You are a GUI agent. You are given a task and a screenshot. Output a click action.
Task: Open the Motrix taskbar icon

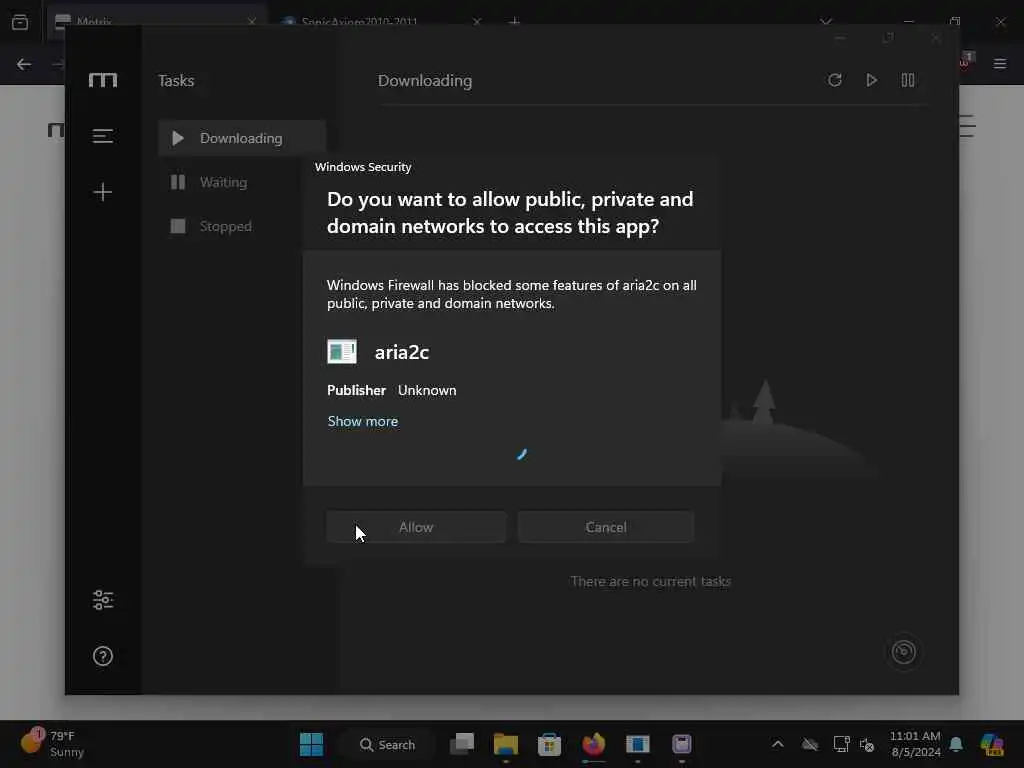click(682, 744)
